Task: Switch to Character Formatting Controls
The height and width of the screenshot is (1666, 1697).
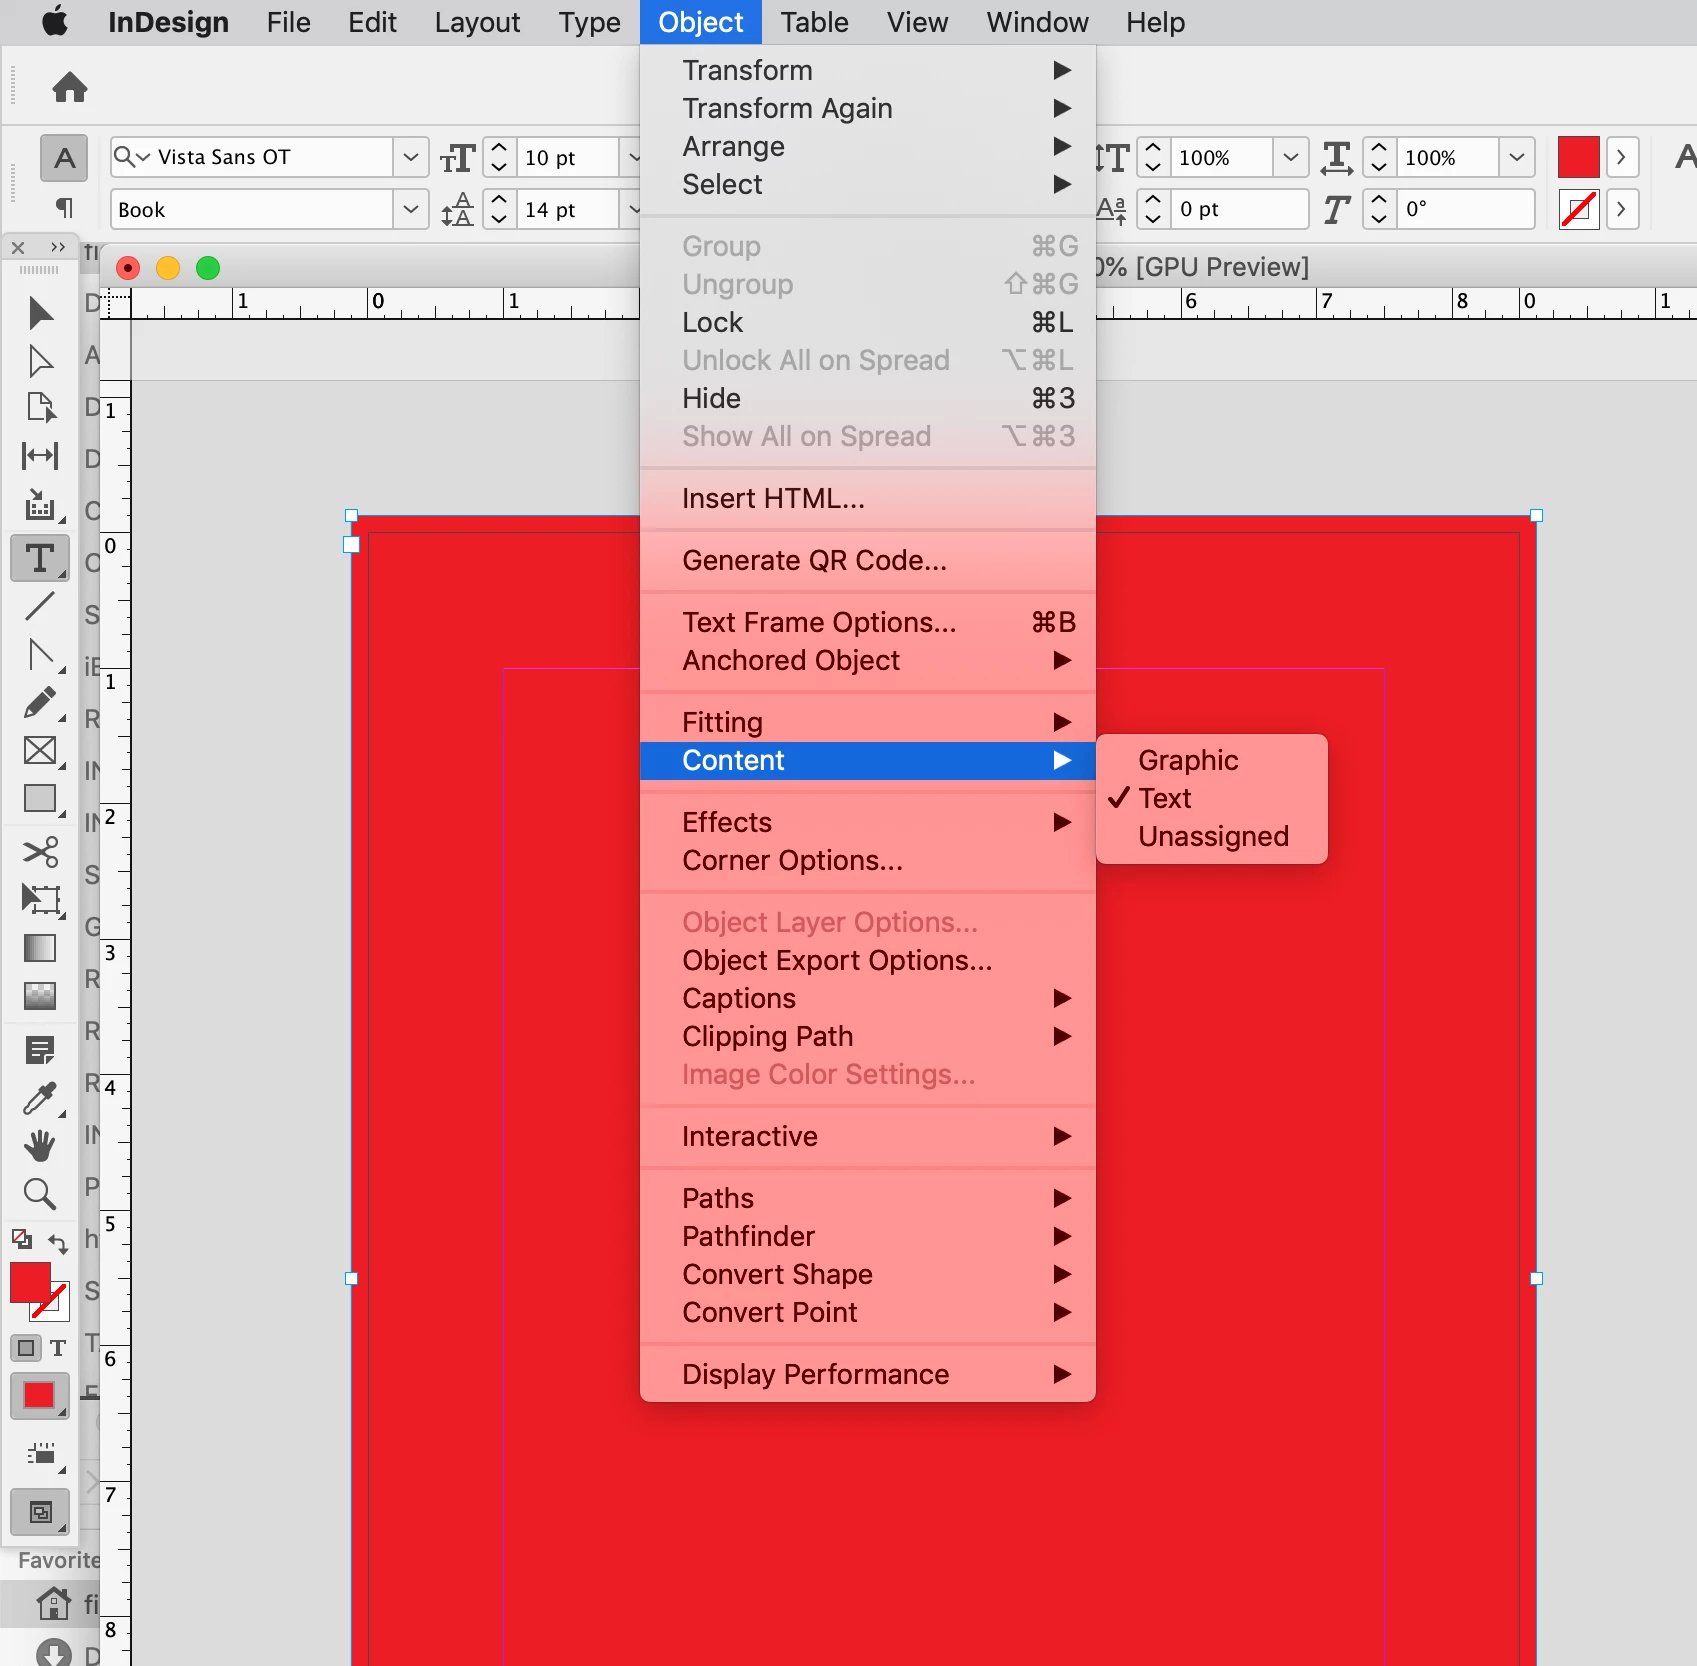Action: 64,158
